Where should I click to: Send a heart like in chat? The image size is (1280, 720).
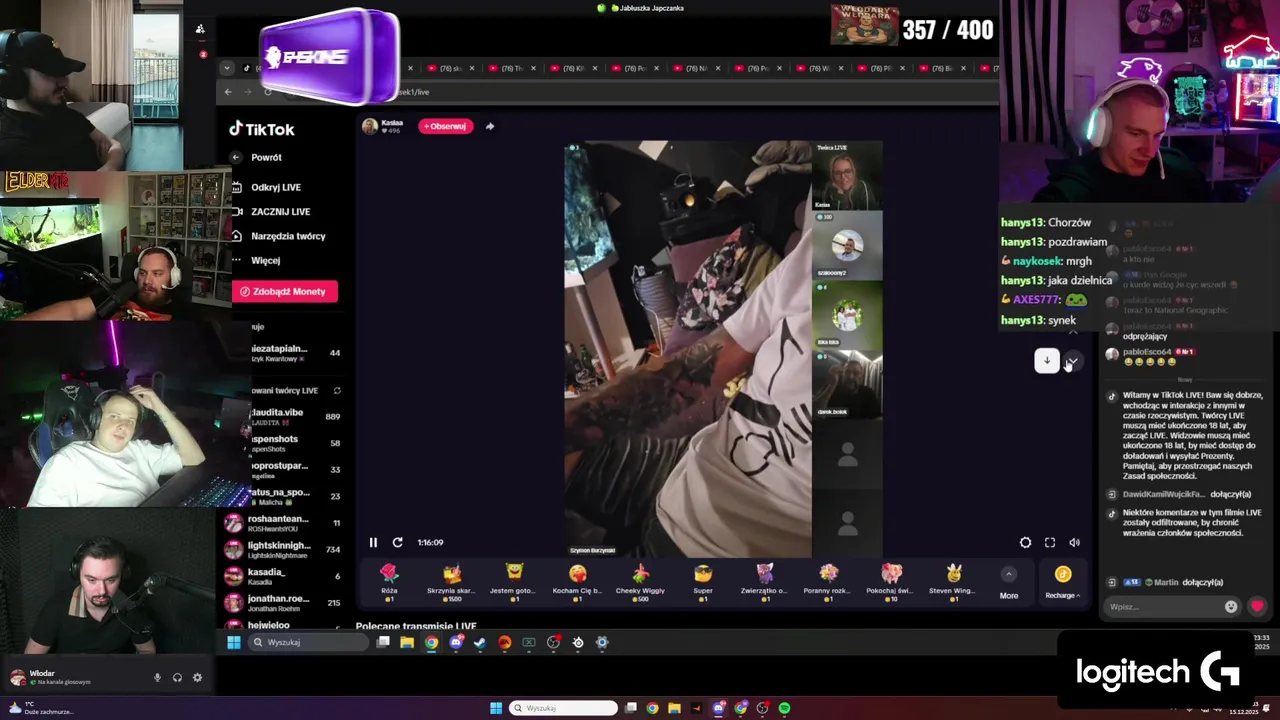point(1257,606)
